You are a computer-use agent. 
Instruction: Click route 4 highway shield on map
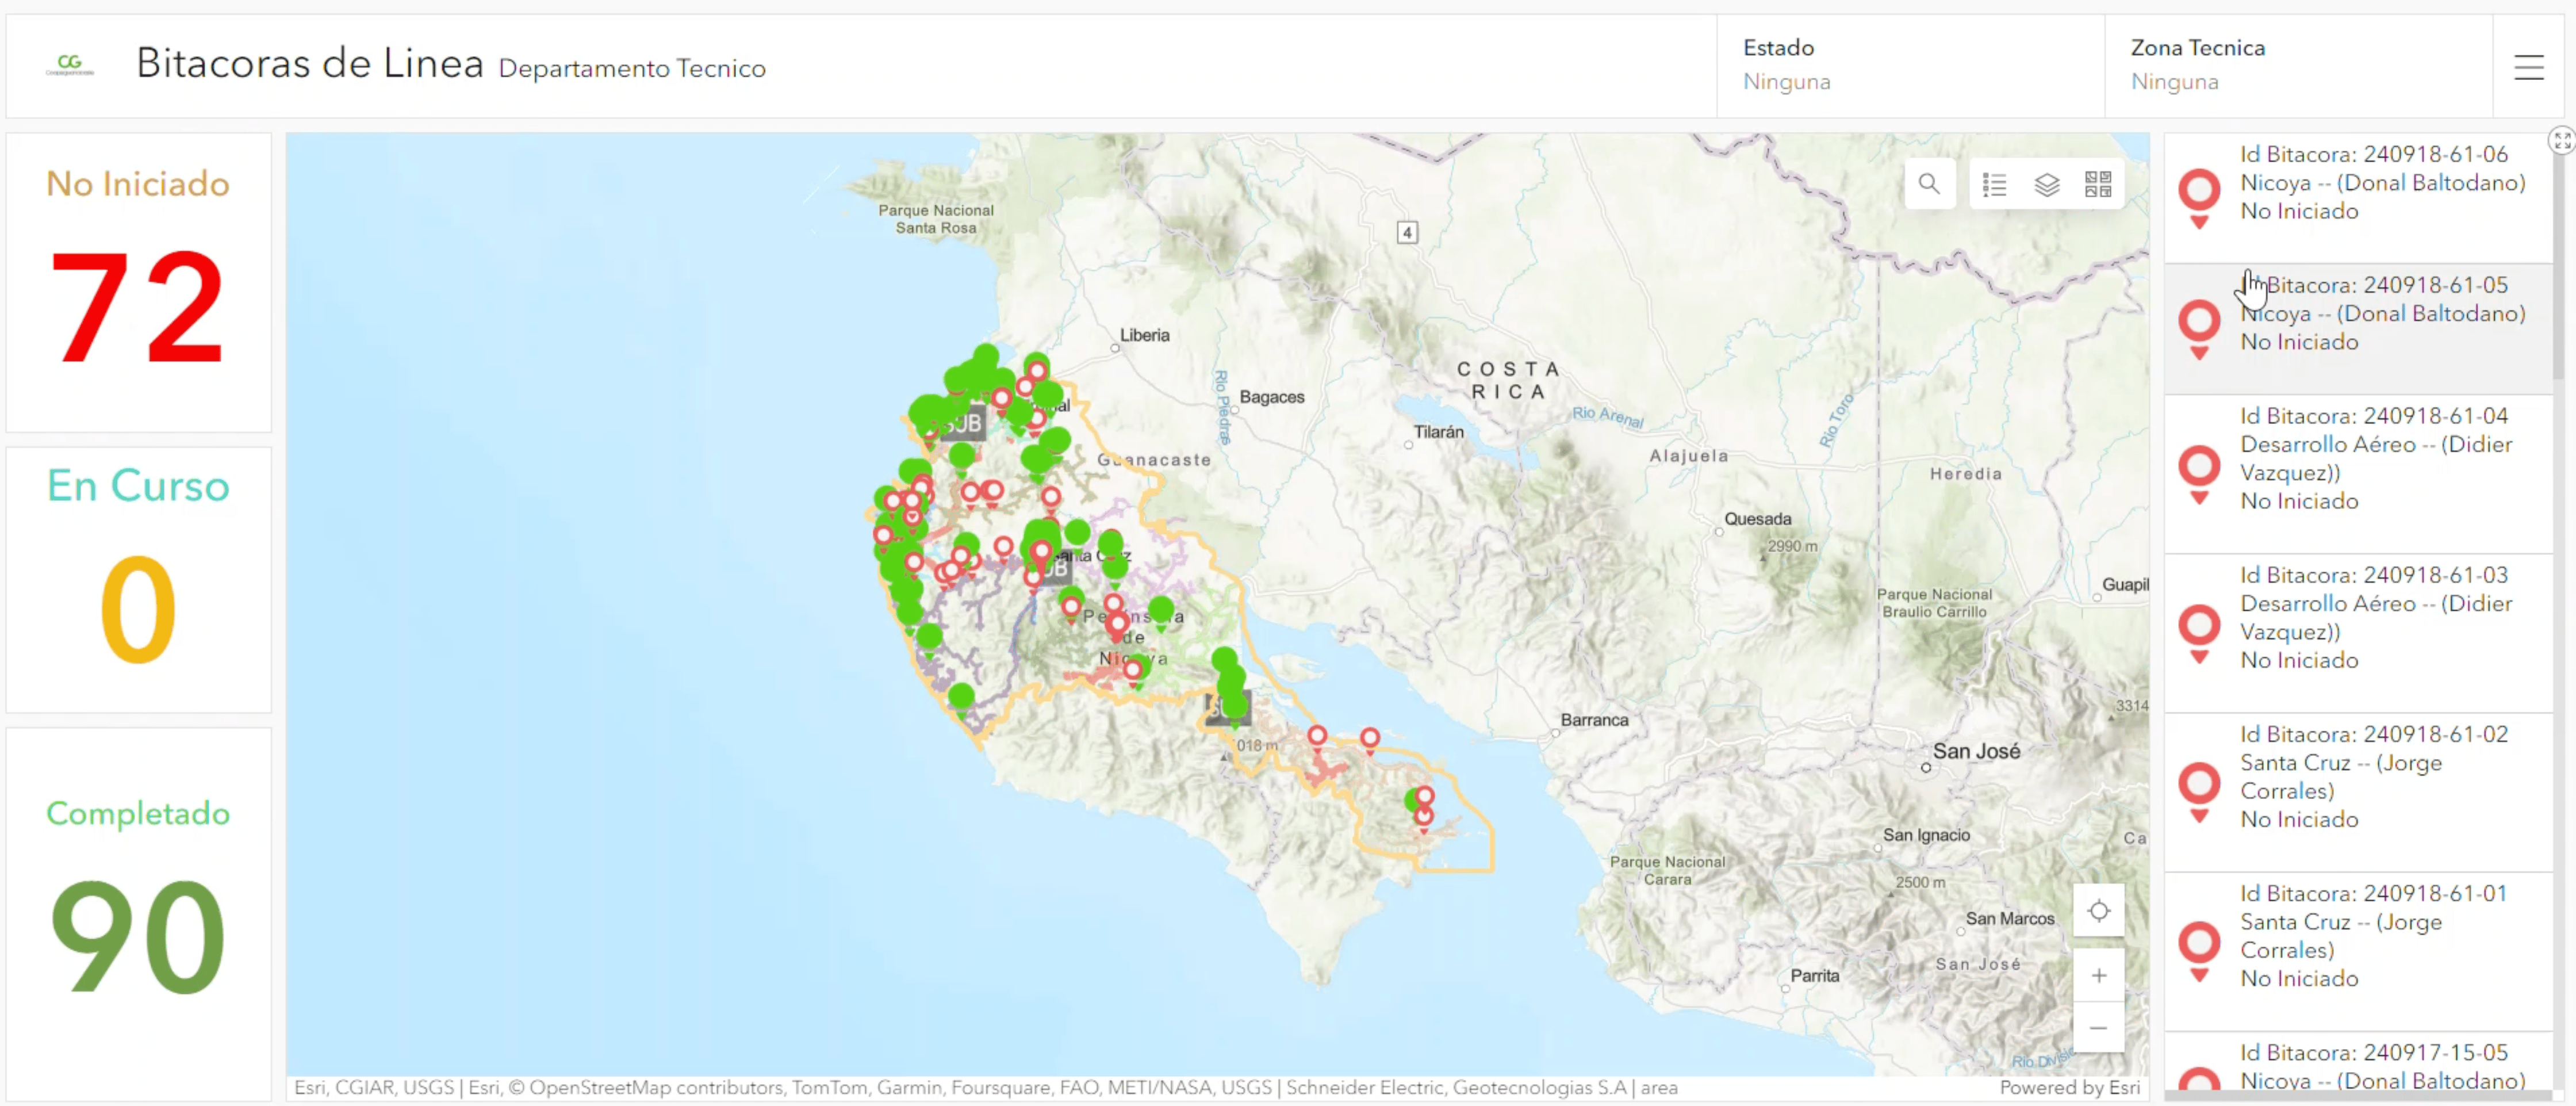click(1406, 233)
